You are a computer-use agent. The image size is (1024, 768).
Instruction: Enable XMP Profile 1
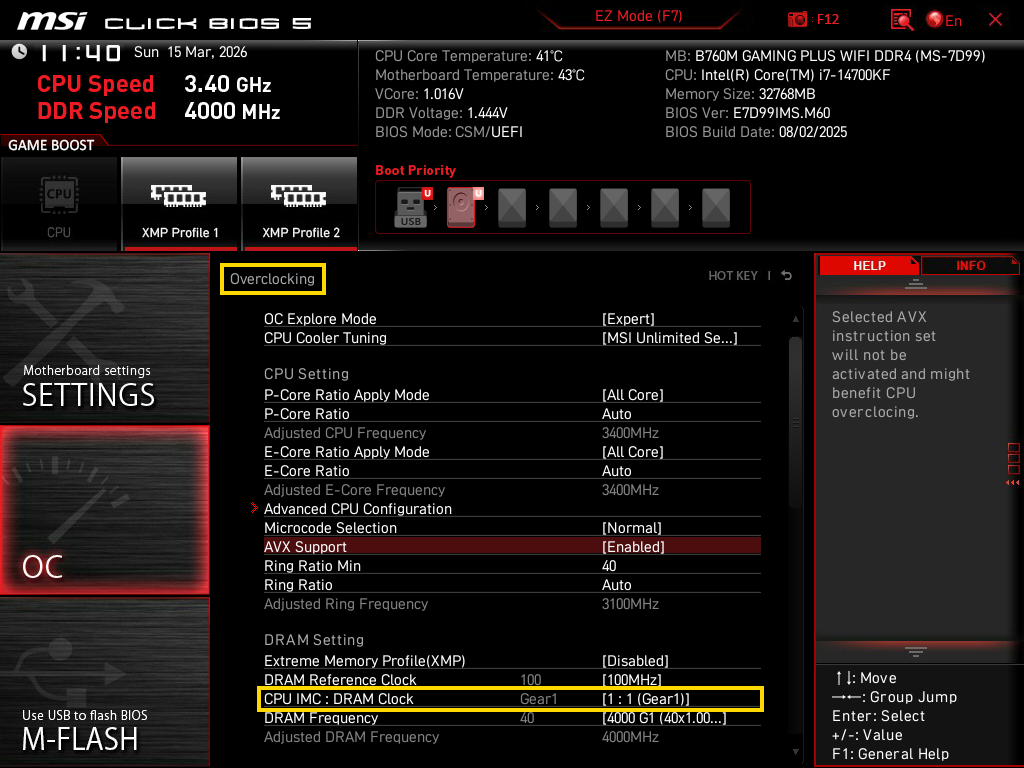[180, 204]
